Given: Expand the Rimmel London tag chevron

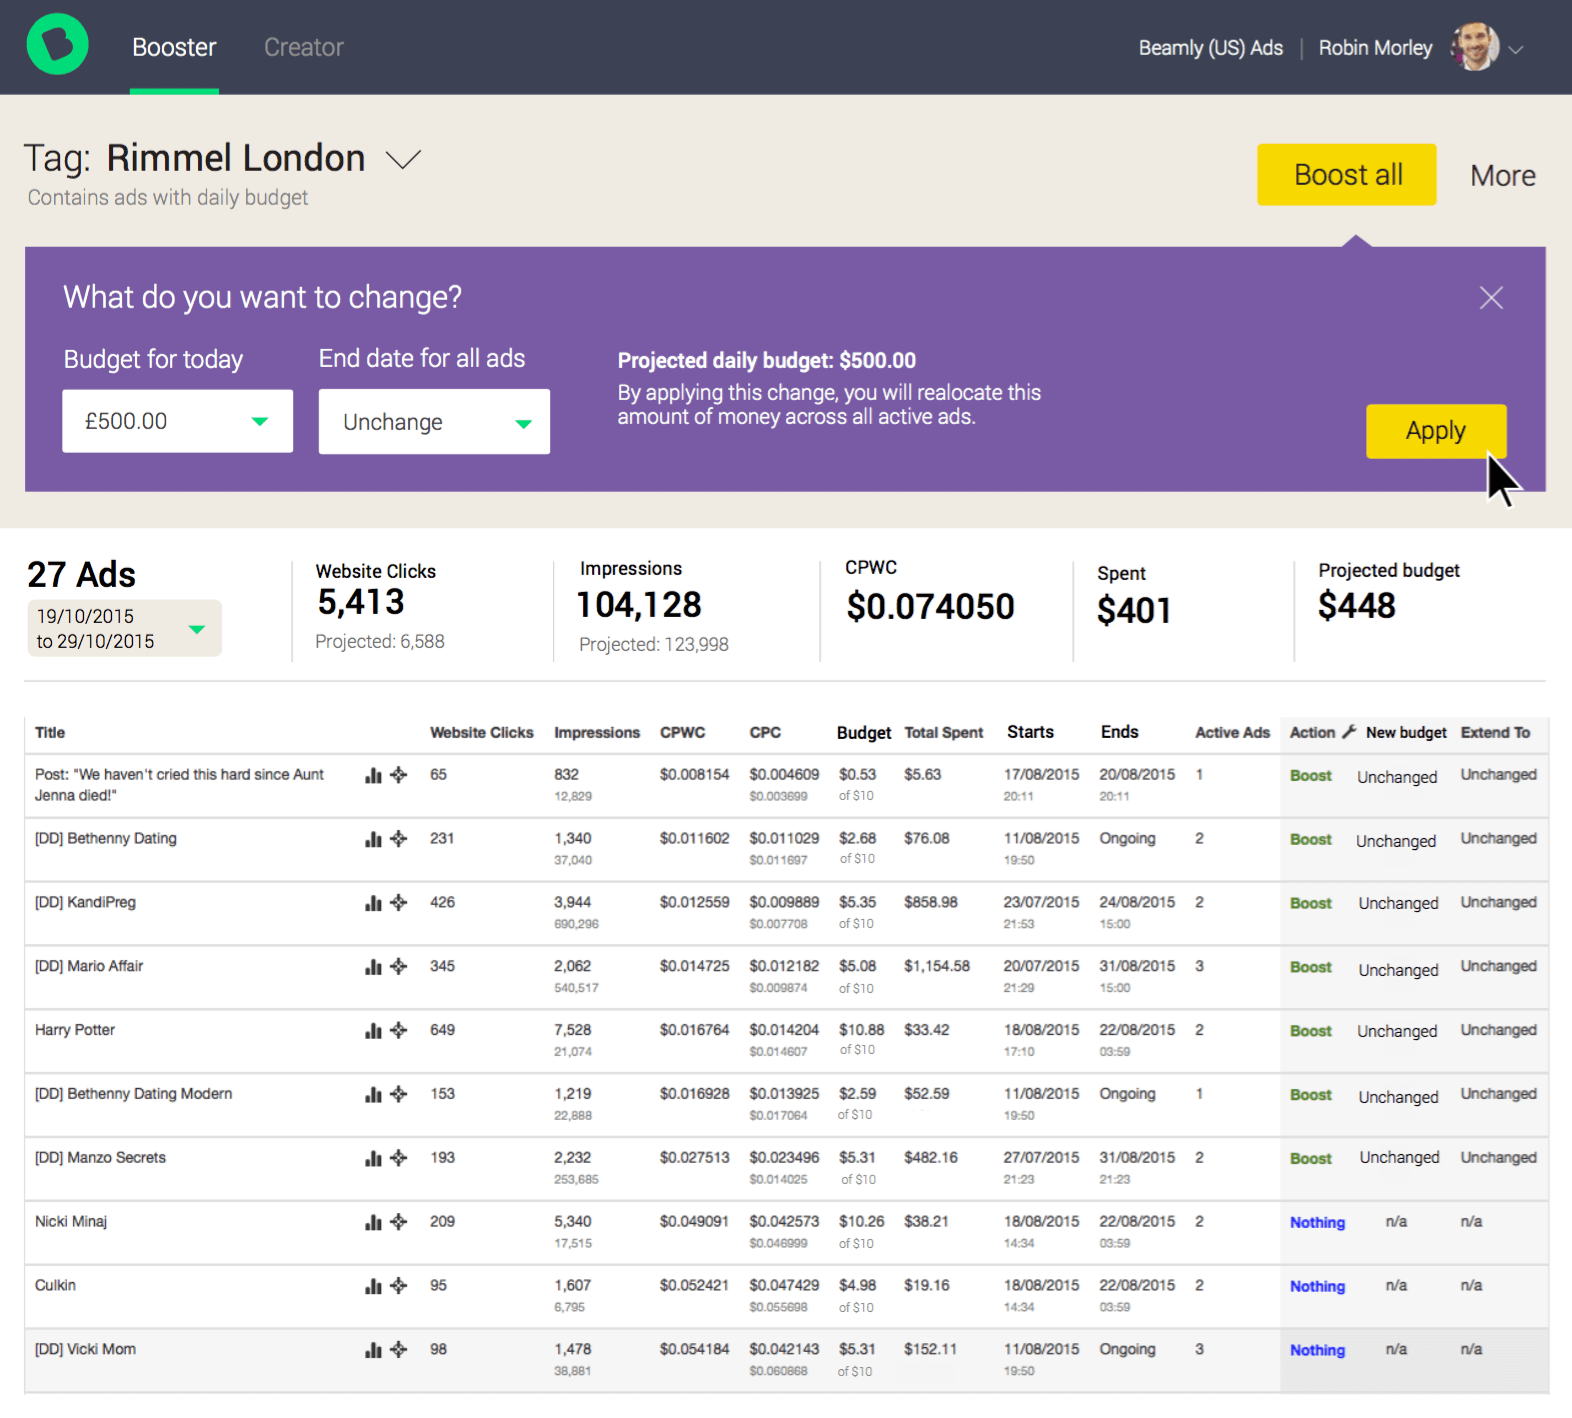Looking at the screenshot, I should 403,160.
